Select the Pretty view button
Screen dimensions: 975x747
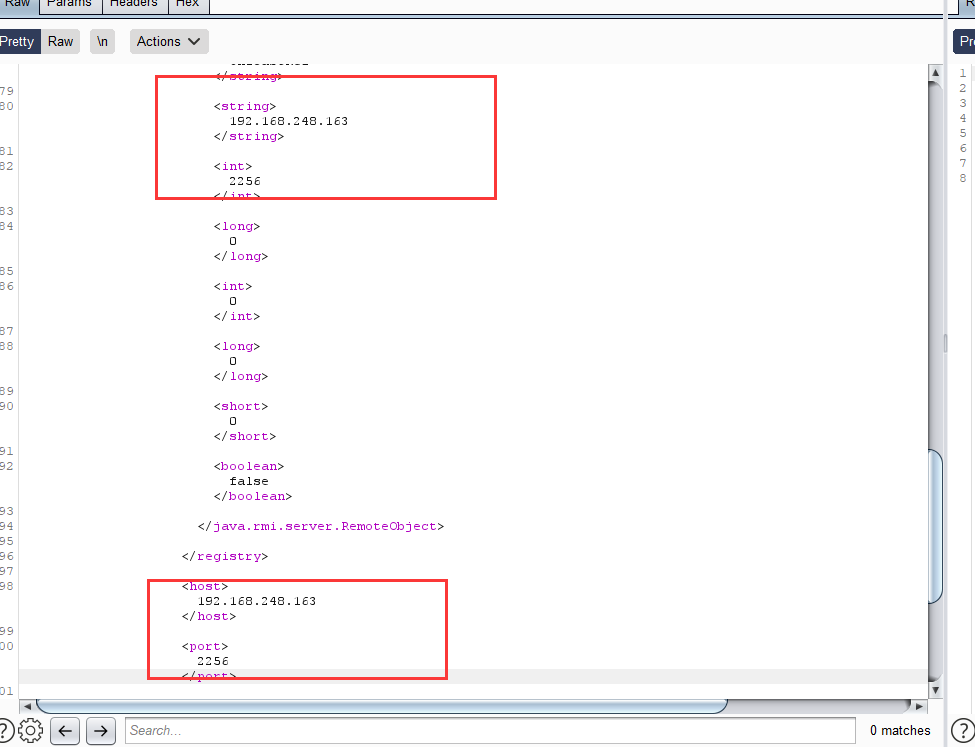tap(19, 42)
